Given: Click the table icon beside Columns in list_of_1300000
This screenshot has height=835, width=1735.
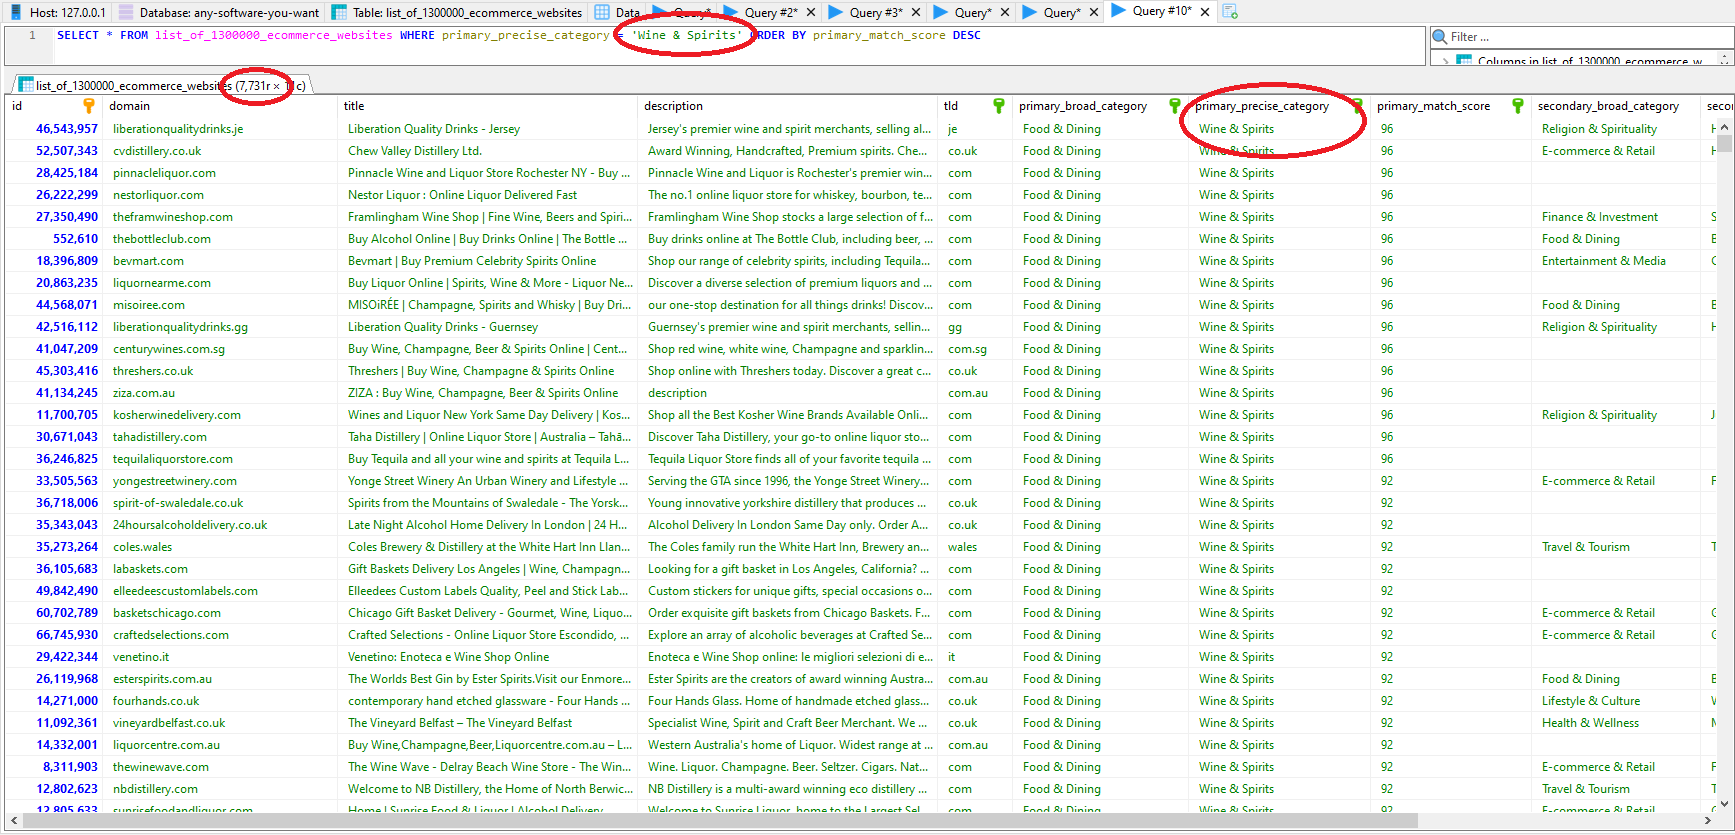Looking at the screenshot, I should point(1464,61).
